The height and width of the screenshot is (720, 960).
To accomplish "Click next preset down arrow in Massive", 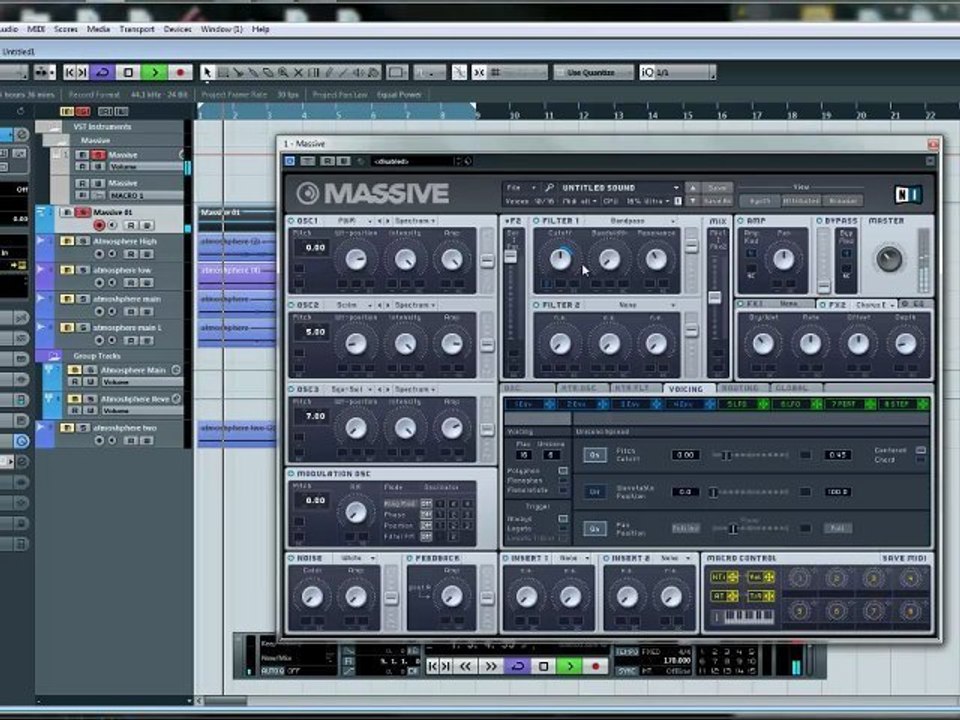I will 692,201.
